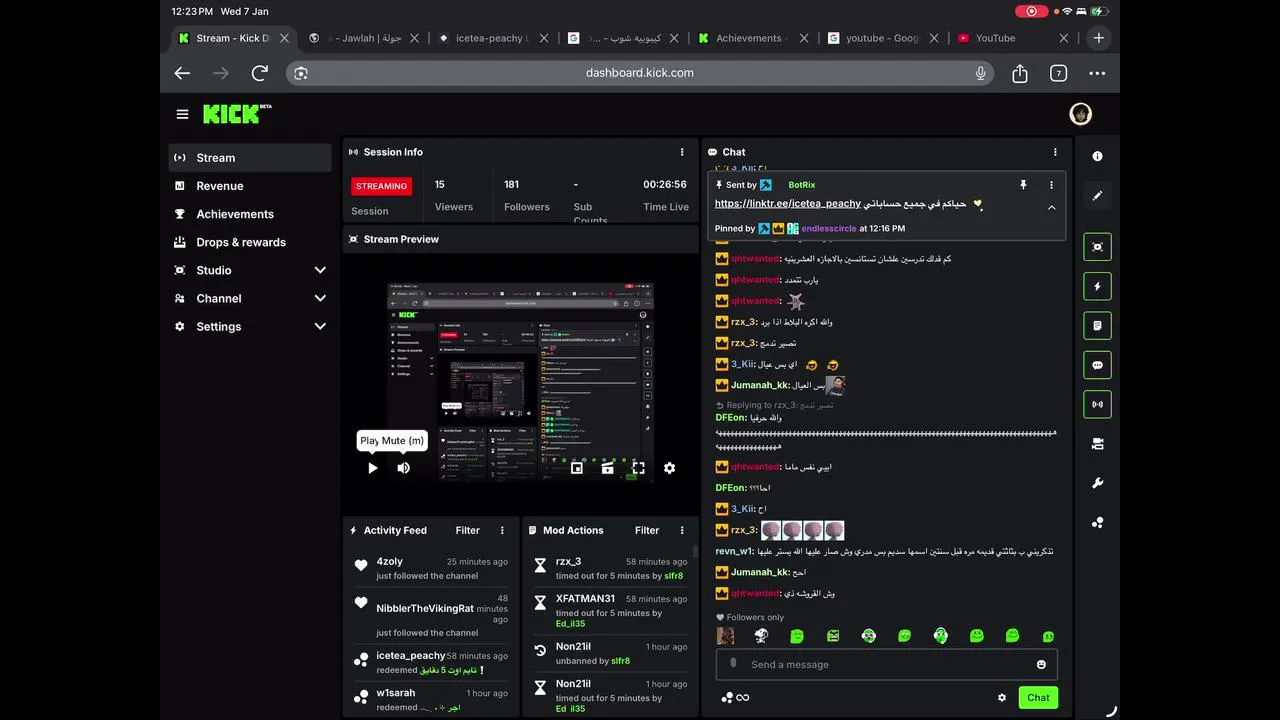Enter fullscreen in stream preview

tap(638, 468)
